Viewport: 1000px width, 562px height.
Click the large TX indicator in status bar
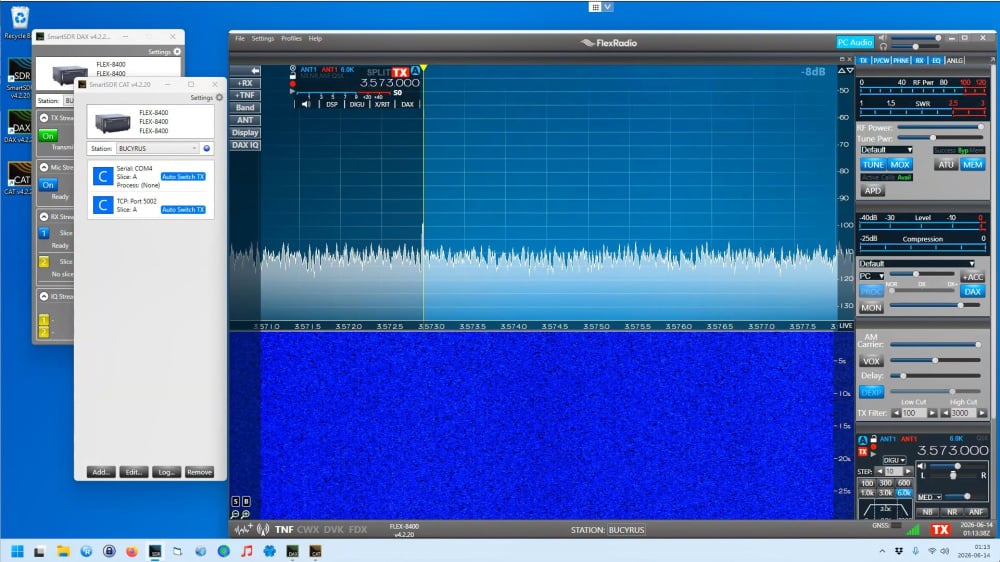940,529
